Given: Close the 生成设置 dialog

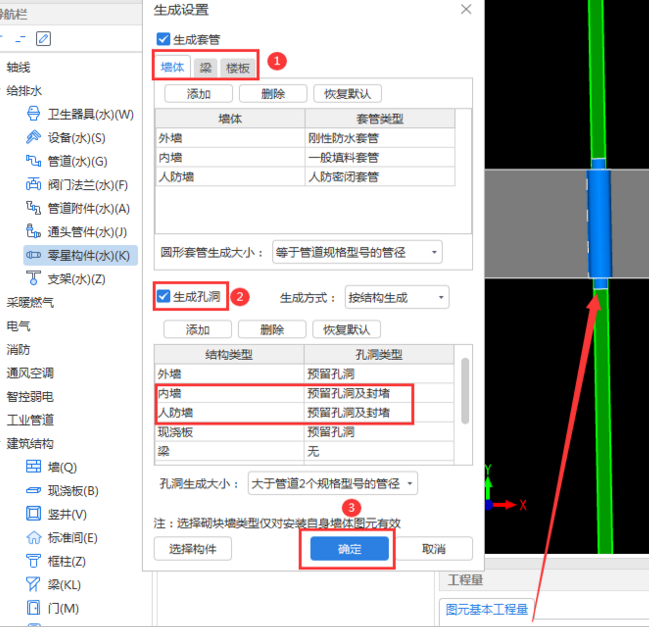Looking at the screenshot, I should point(466,9).
